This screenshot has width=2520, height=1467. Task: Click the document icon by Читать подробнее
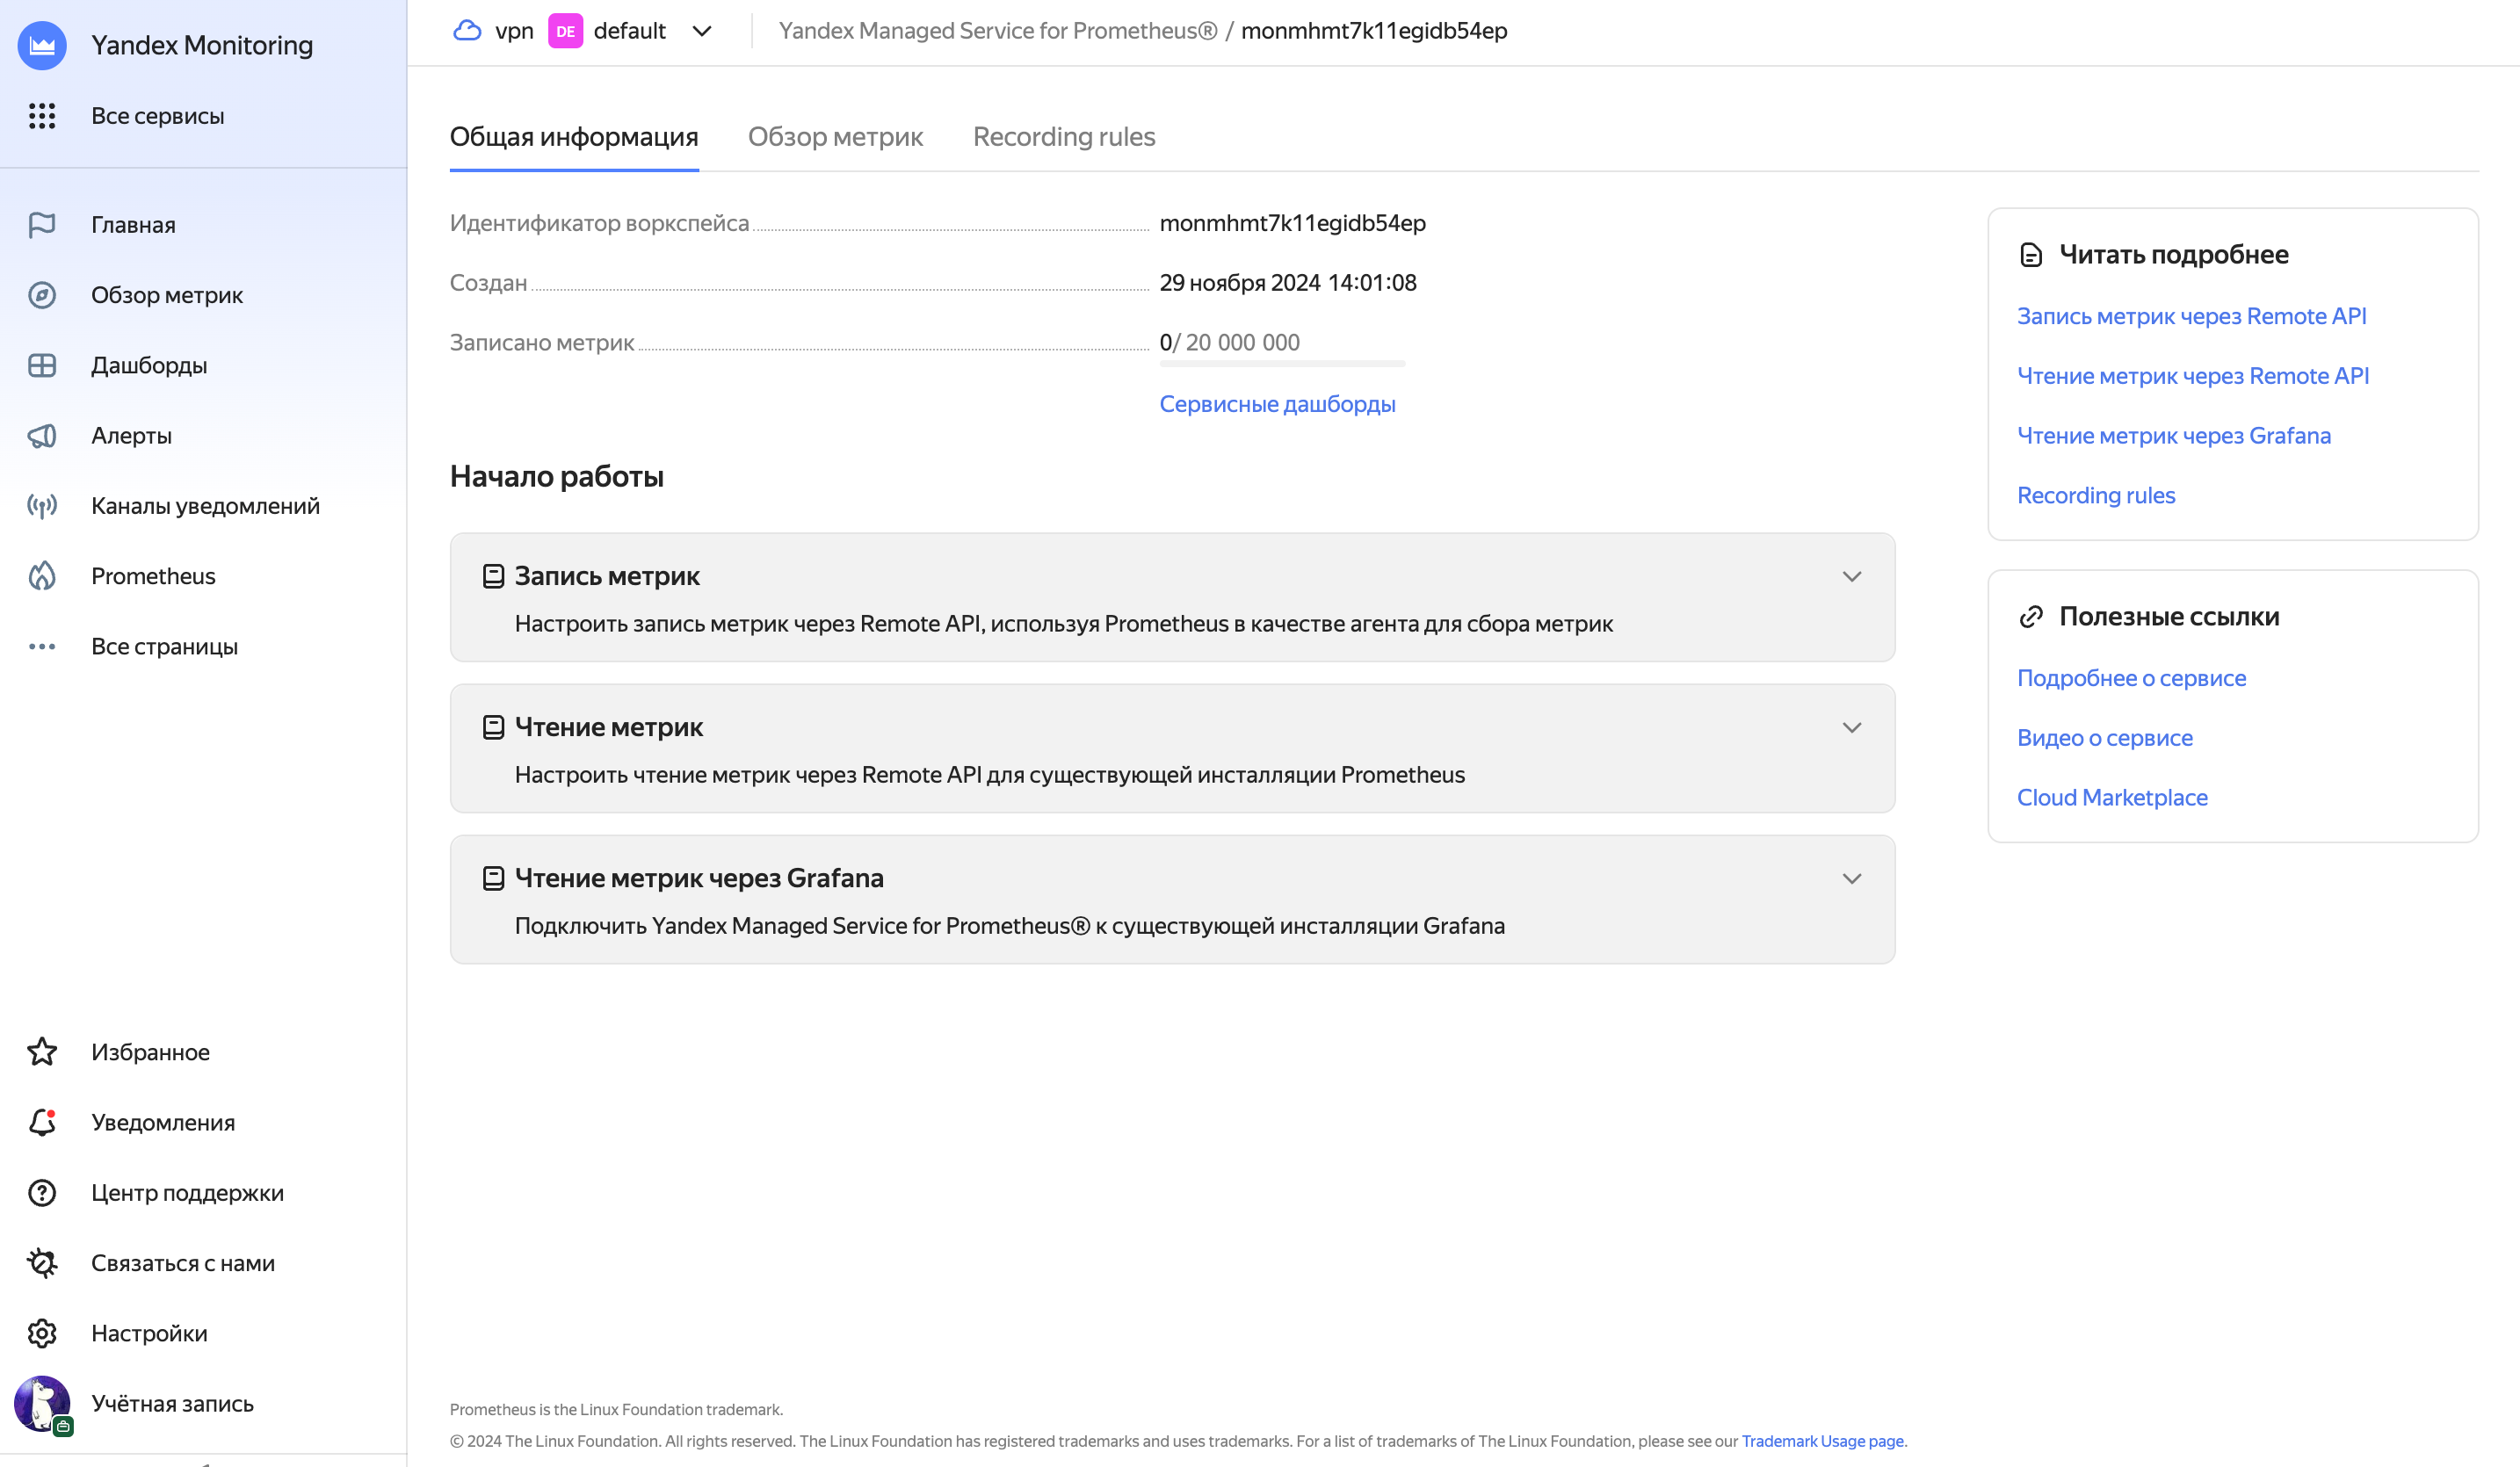point(2031,255)
